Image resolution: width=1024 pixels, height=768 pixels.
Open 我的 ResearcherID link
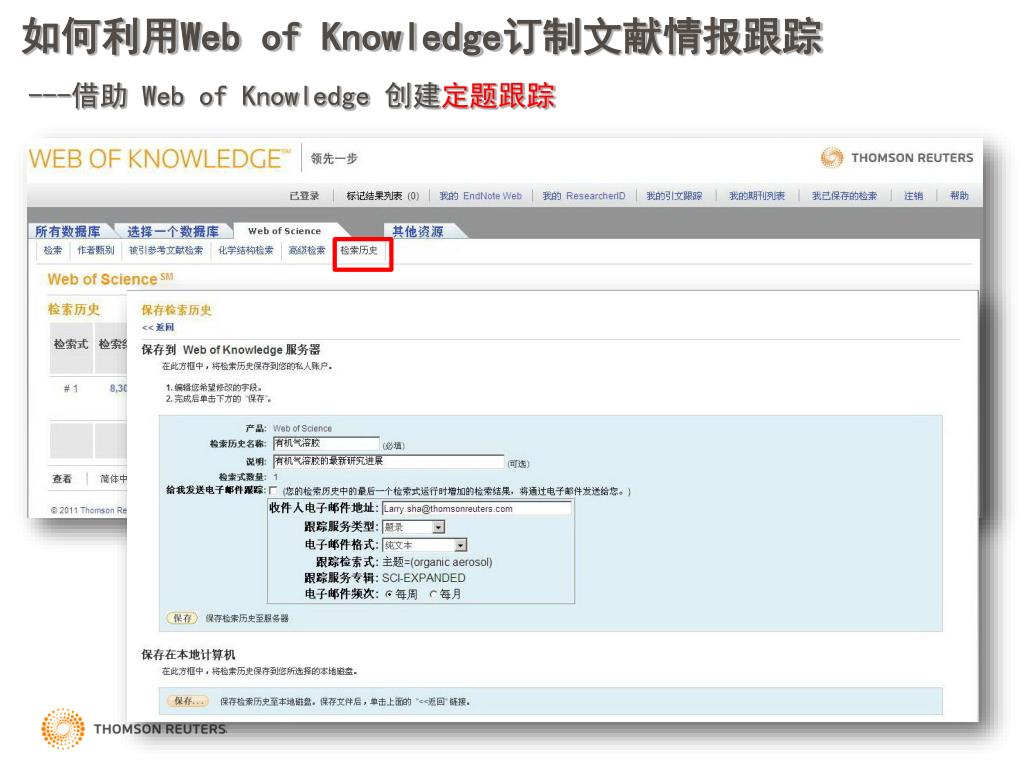point(584,196)
